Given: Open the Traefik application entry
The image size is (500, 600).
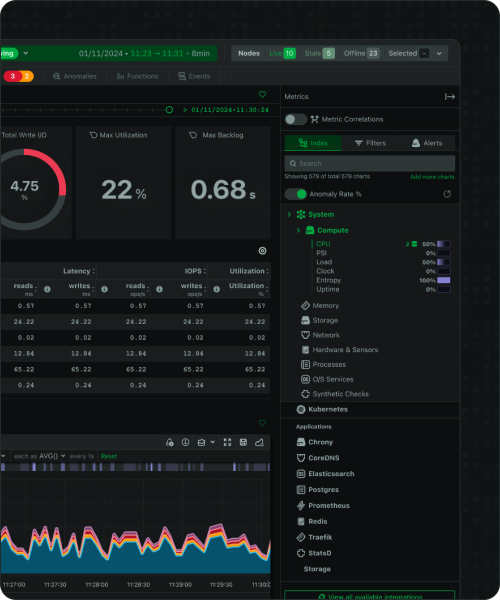Looking at the screenshot, I should pyautogui.click(x=314, y=537).
